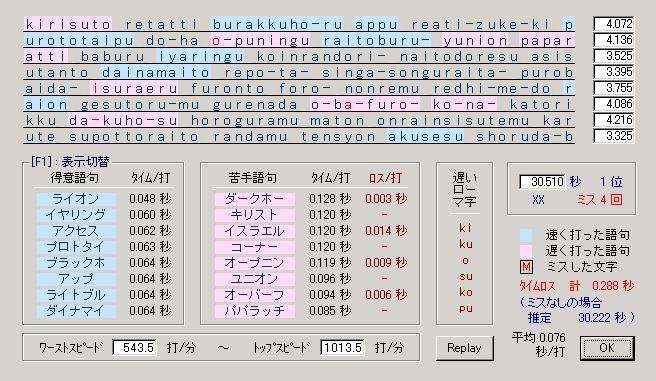Viewport: 656px width, 381px height.
Task: Select the top speed field 1013.5
Action: (x=342, y=348)
